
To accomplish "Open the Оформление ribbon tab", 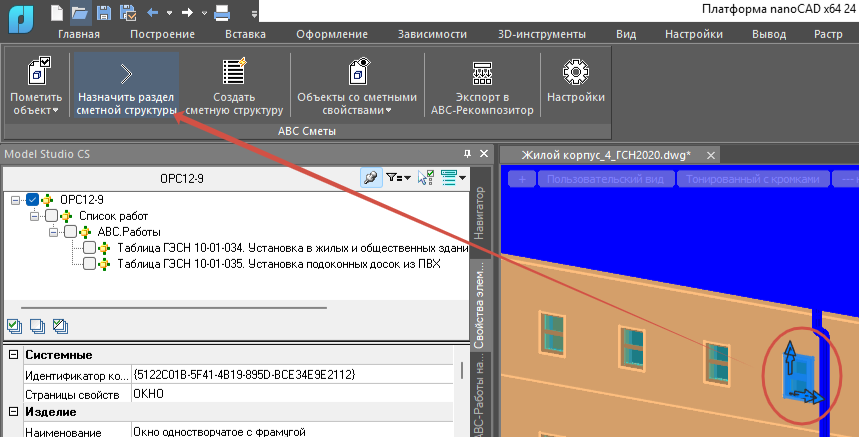I will pos(332,34).
